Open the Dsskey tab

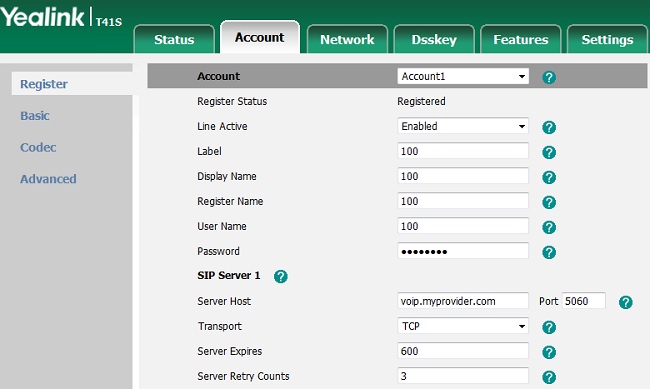[434, 39]
